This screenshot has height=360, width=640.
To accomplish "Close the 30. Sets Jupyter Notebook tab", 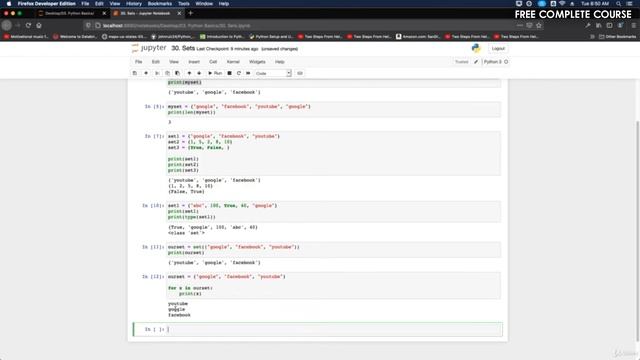I will 179,13.
